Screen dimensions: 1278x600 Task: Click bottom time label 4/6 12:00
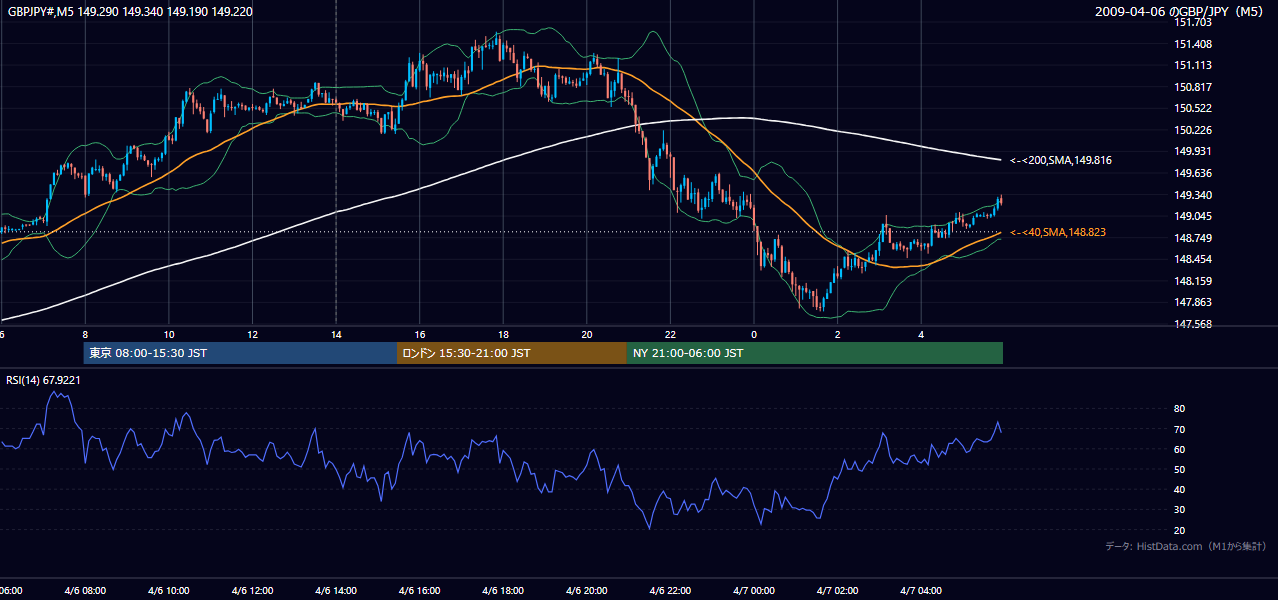253,590
